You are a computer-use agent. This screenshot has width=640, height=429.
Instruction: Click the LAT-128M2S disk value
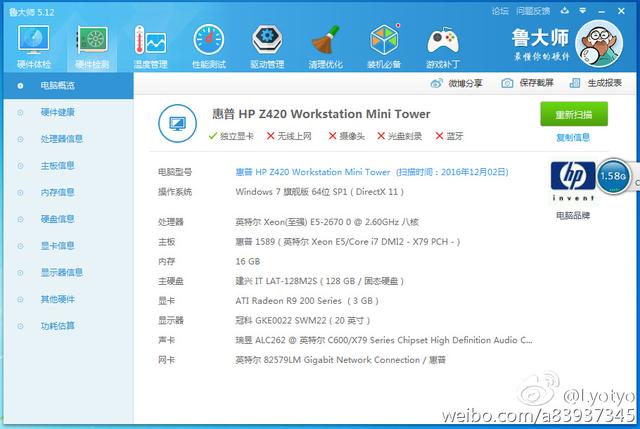[320, 281]
